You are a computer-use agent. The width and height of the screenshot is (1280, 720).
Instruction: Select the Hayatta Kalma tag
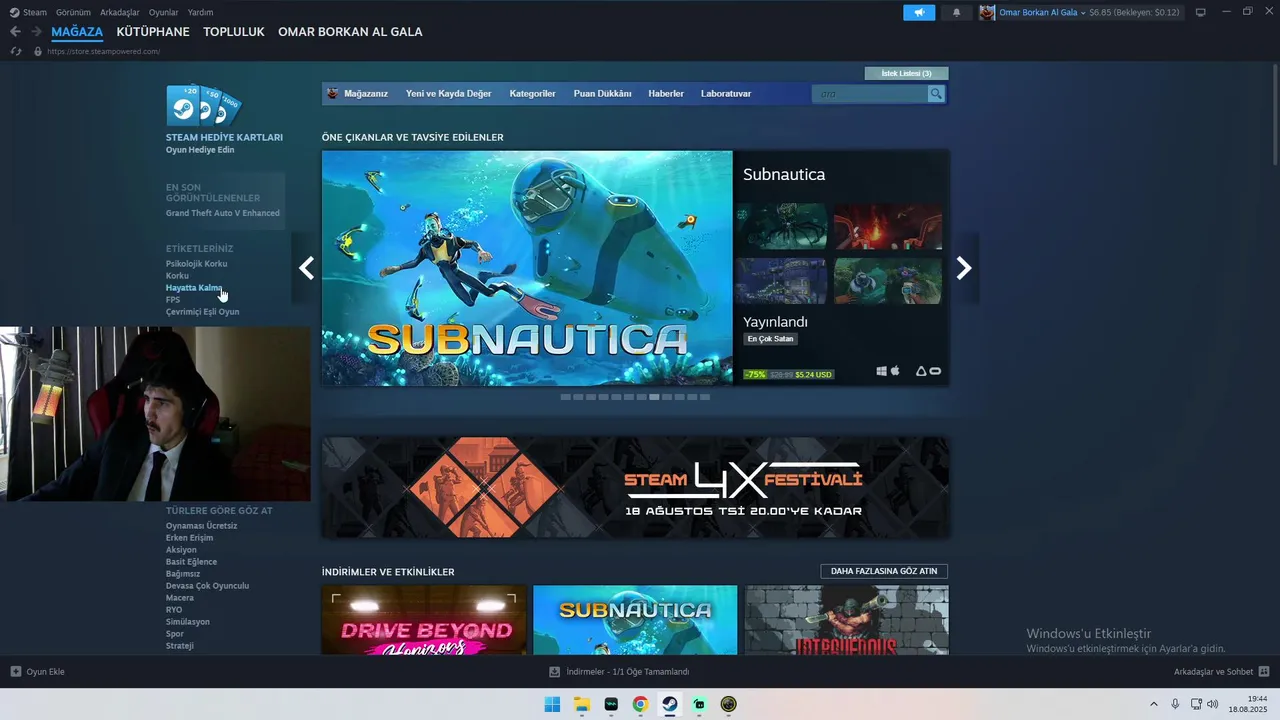click(194, 288)
